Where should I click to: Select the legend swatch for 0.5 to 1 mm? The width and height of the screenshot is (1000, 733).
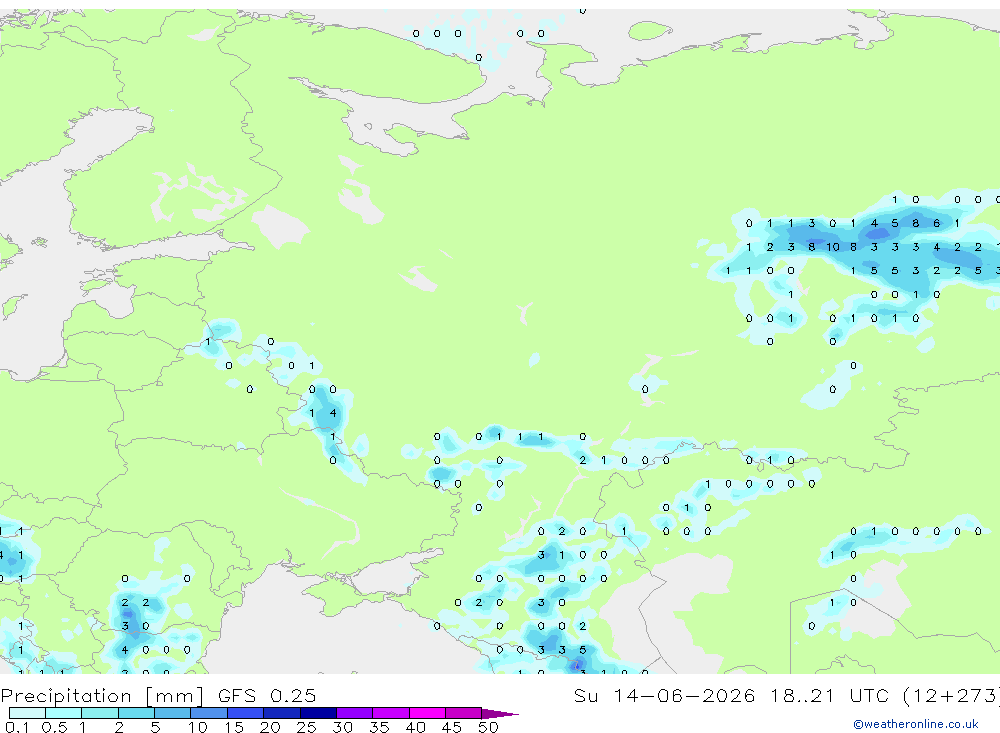64,713
